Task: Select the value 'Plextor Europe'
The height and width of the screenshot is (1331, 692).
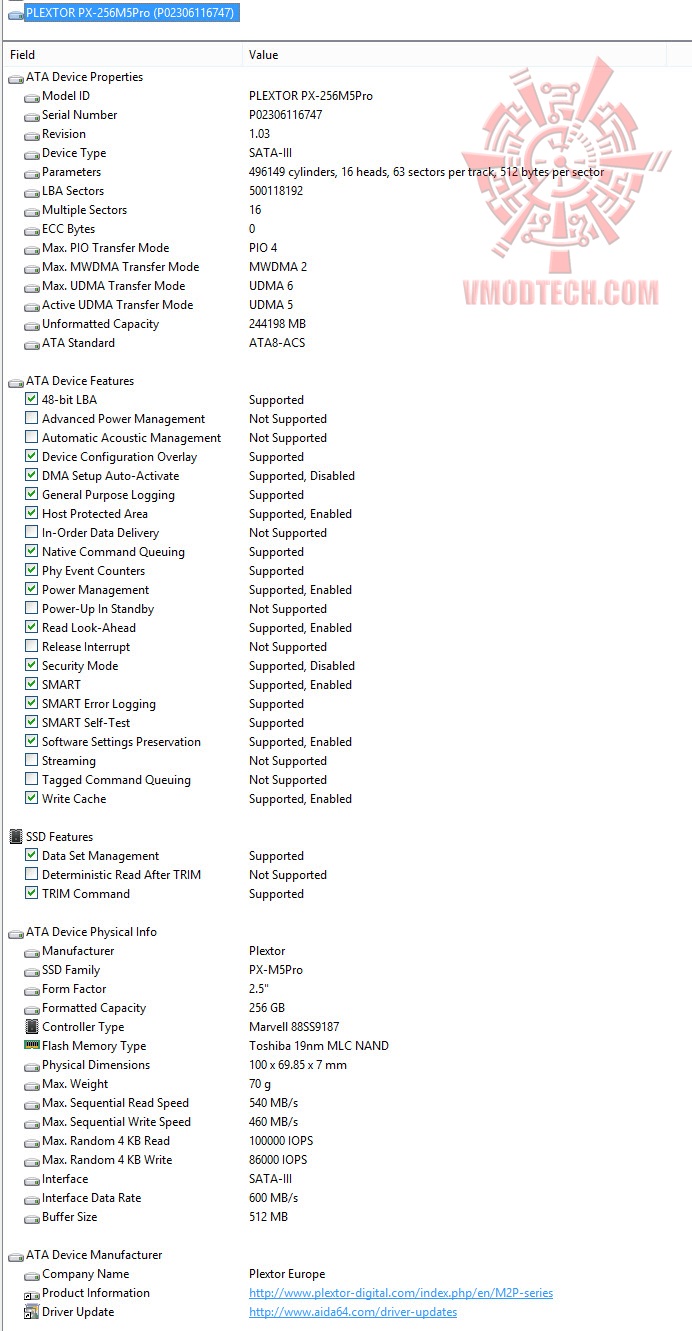Action: 287,1274
